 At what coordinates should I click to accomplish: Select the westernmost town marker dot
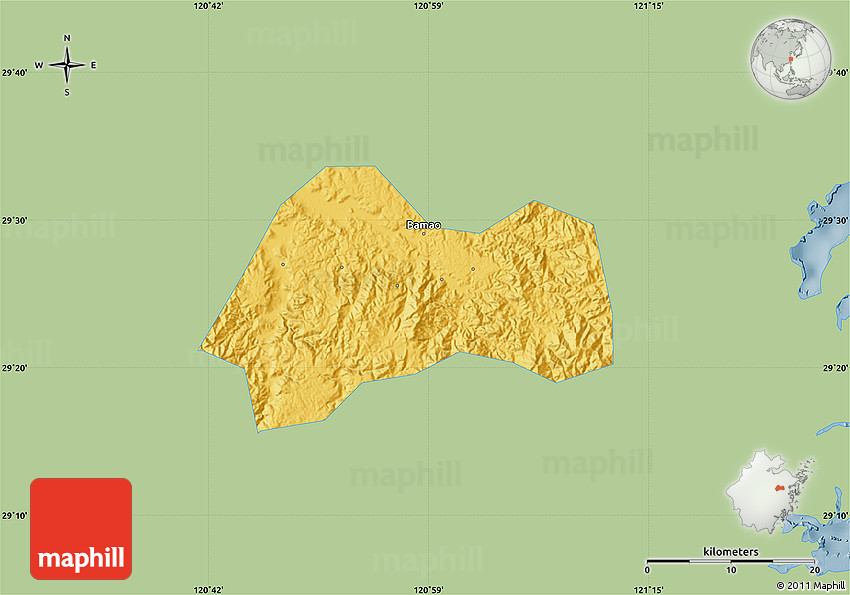click(283, 264)
